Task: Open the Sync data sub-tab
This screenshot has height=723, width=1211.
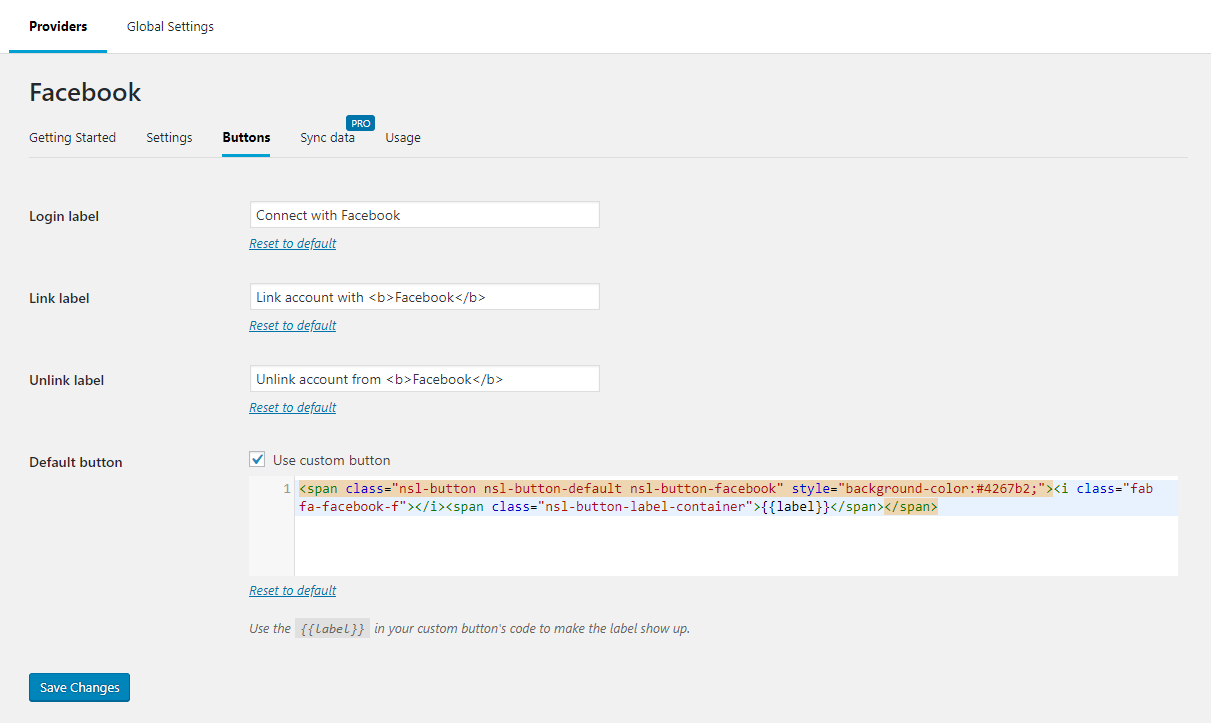Action: click(327, 137)
